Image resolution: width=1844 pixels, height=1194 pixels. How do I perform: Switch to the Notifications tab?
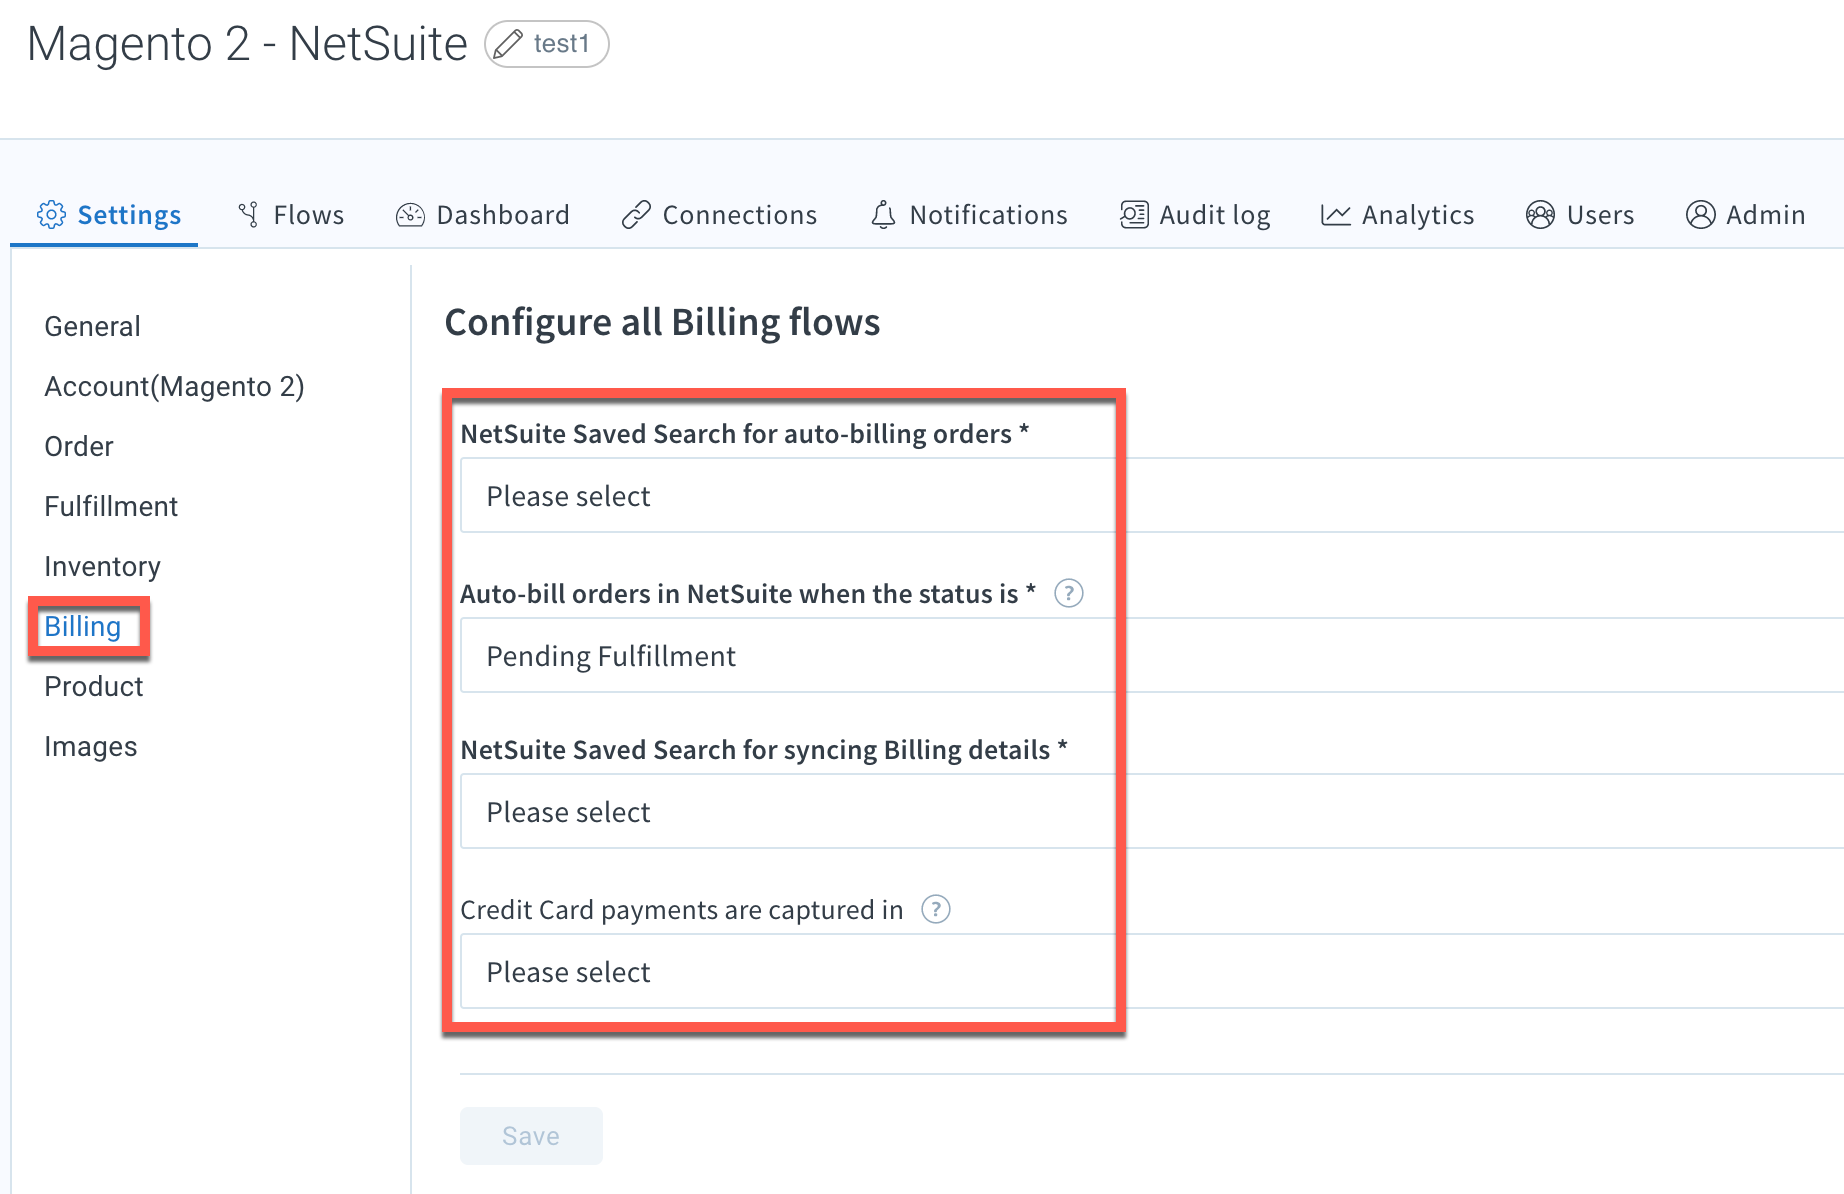(969, 215)
